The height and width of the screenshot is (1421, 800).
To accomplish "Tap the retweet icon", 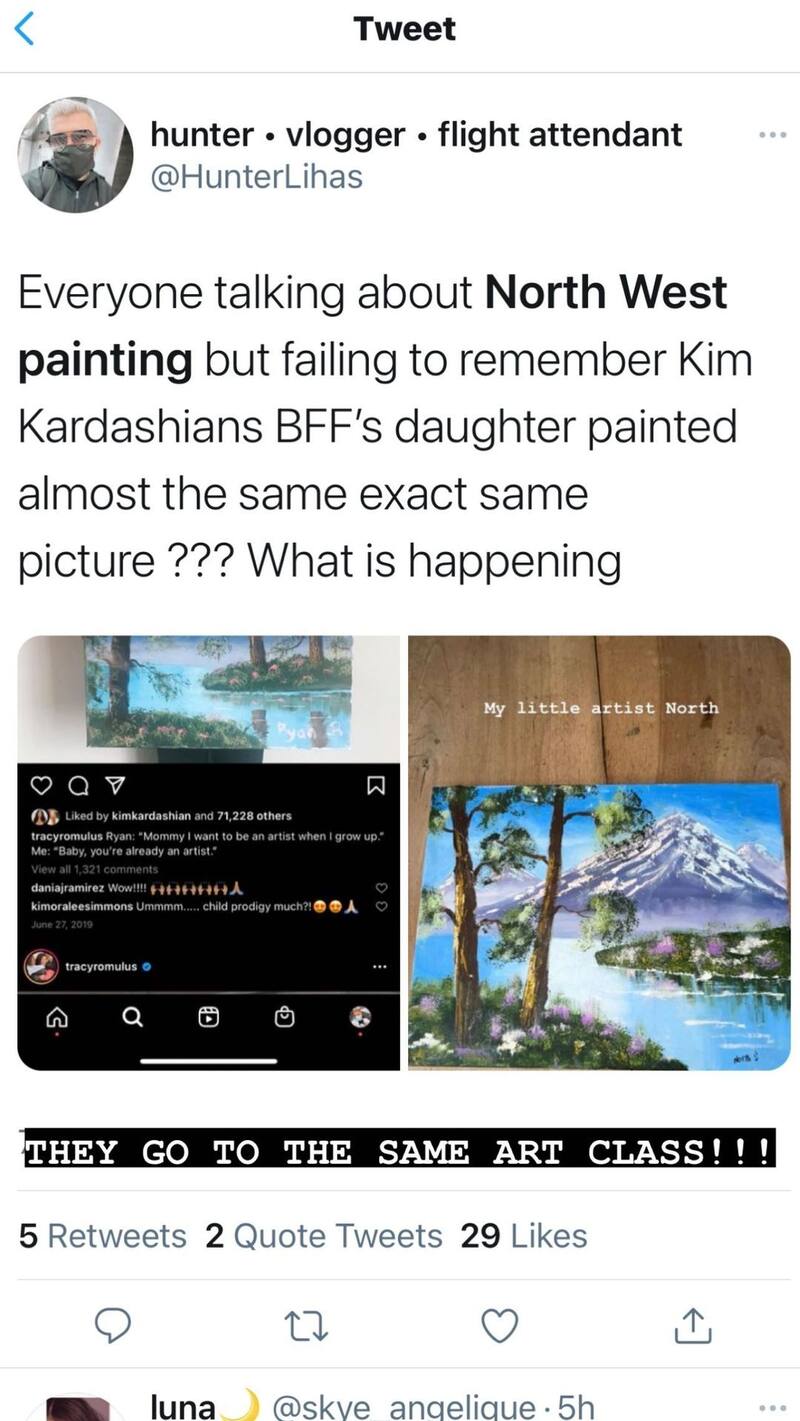I will pos(306,1325).
